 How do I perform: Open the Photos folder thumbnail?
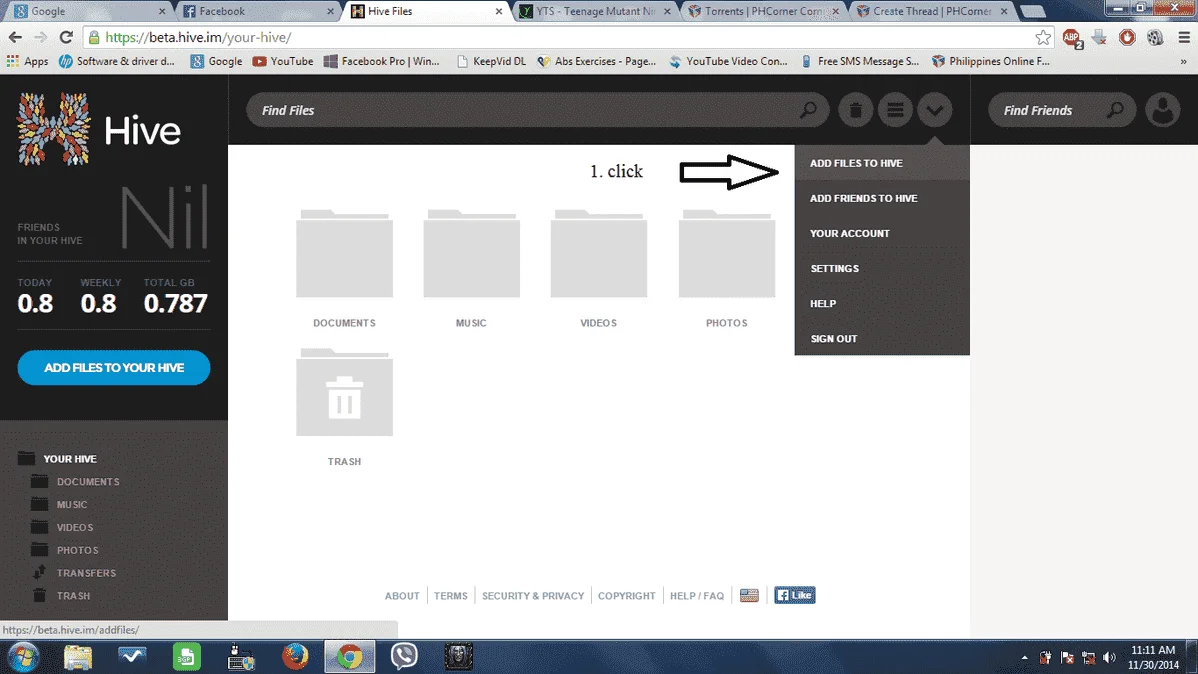pyautogui.click(x=727, y=254)
